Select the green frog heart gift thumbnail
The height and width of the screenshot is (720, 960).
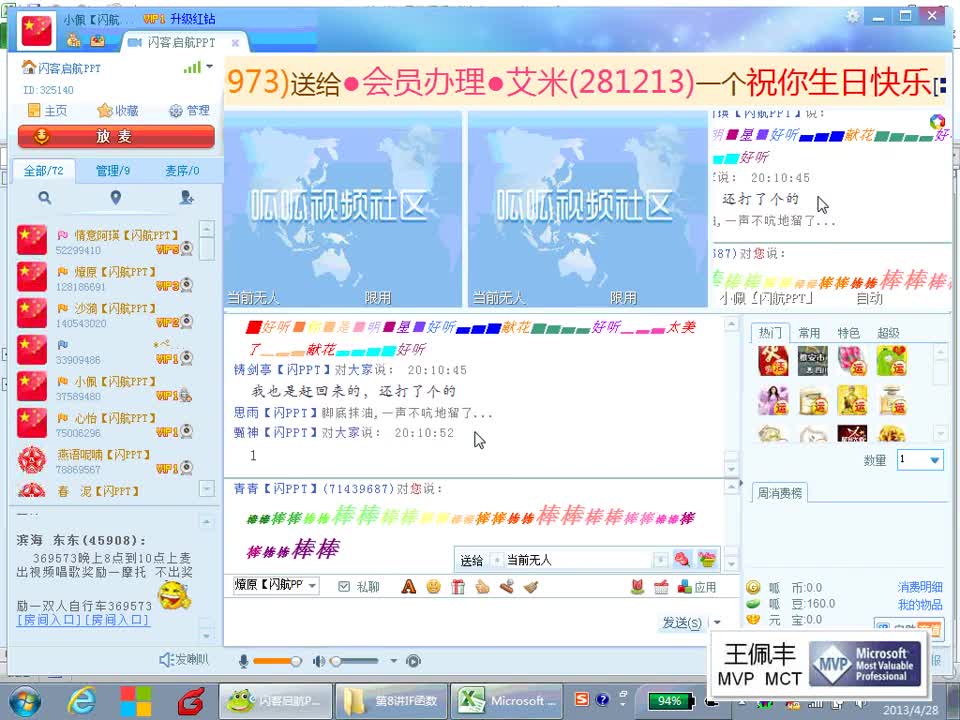click(891, 361)
